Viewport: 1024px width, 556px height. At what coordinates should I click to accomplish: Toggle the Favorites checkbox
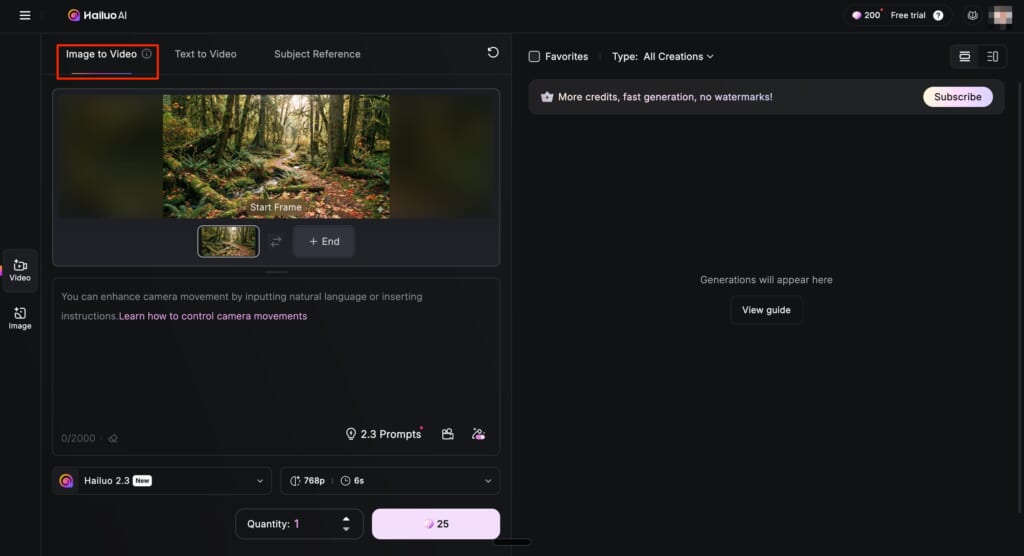click(534, 57)
